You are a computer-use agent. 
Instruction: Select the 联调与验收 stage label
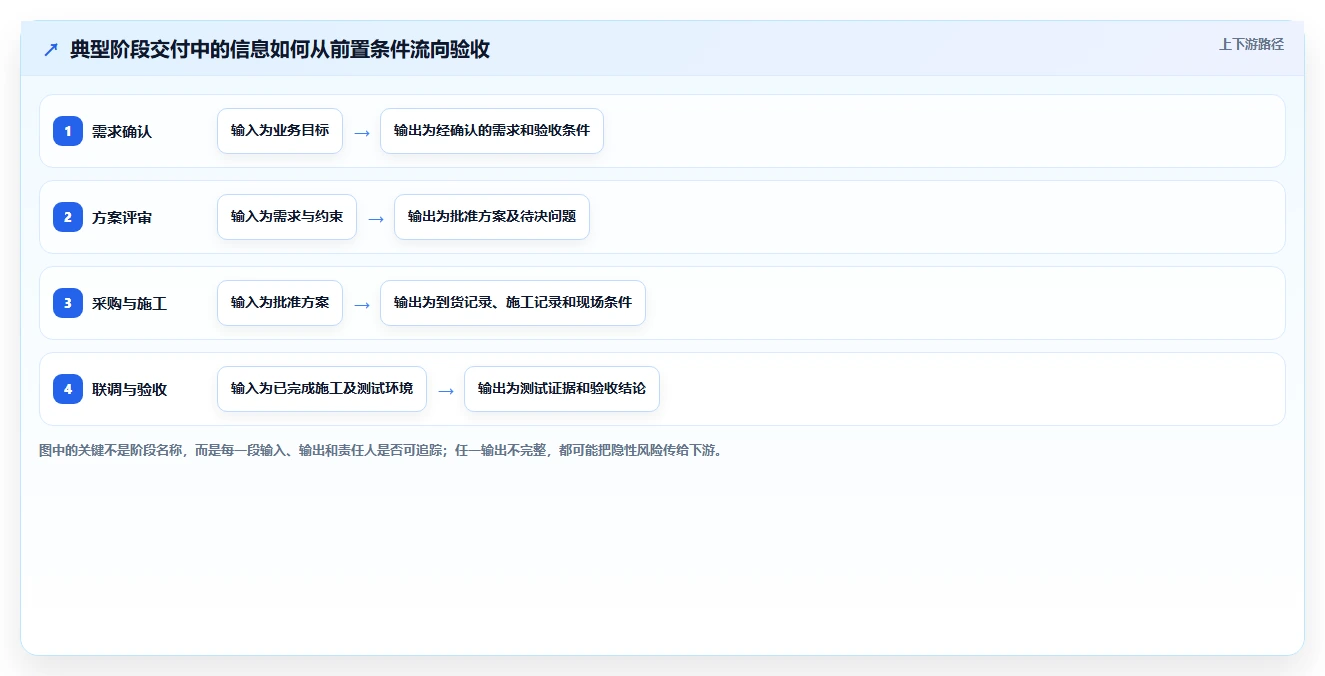coord(129,389)
